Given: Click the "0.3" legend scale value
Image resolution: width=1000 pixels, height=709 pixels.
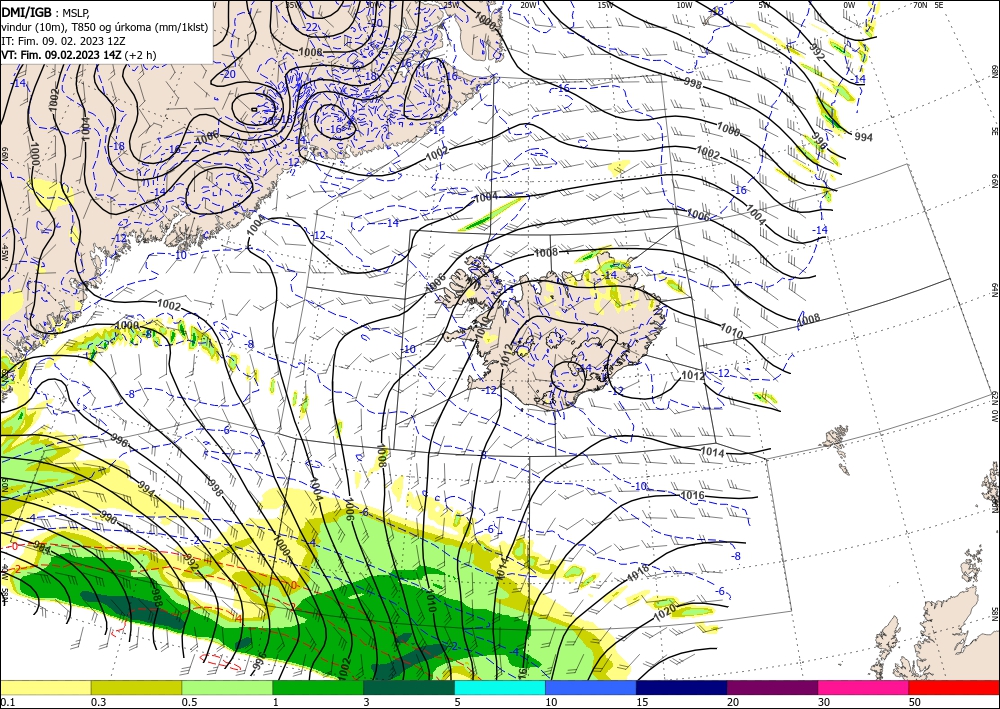Looking at the screenshot, I should point(98,702).
